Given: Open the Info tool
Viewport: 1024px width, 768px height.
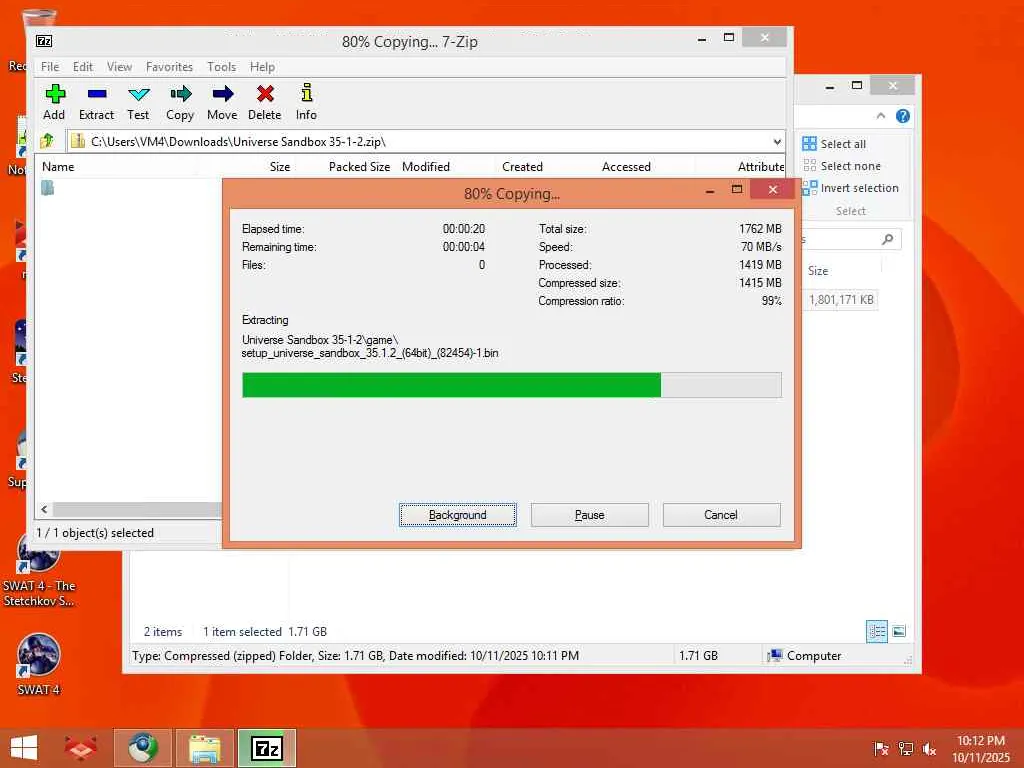Looking at the screenshot, I should 306,102.
